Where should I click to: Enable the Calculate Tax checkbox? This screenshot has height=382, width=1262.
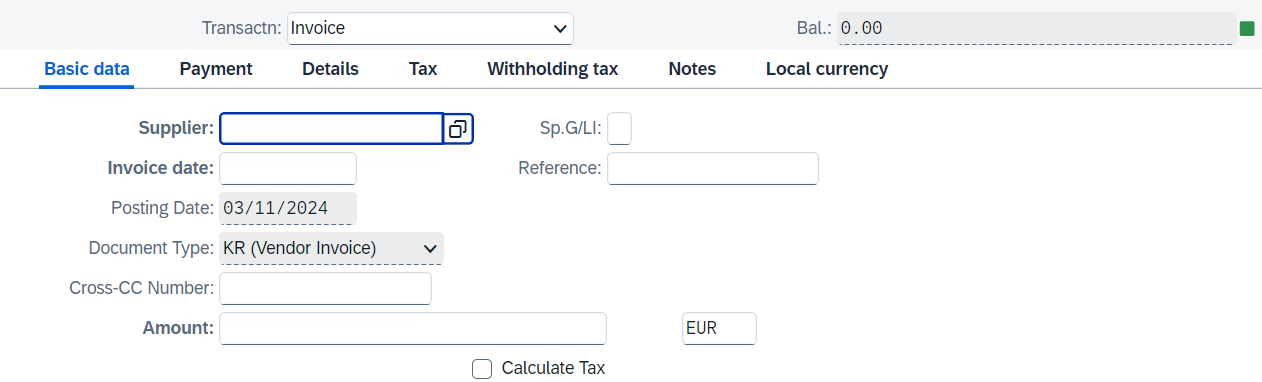(482, 369)
